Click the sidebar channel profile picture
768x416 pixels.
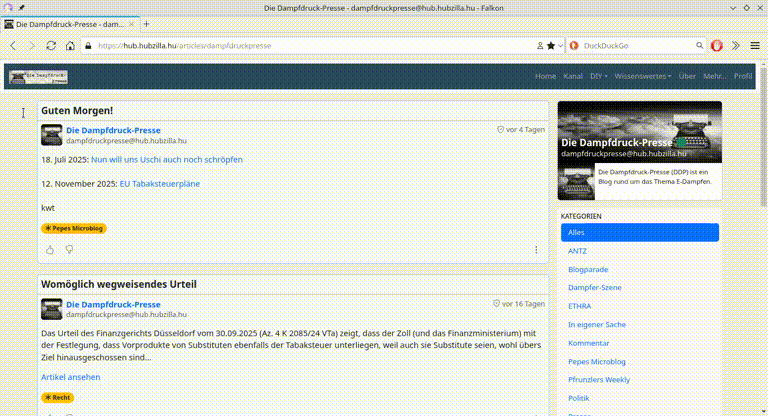coord(576,182)
